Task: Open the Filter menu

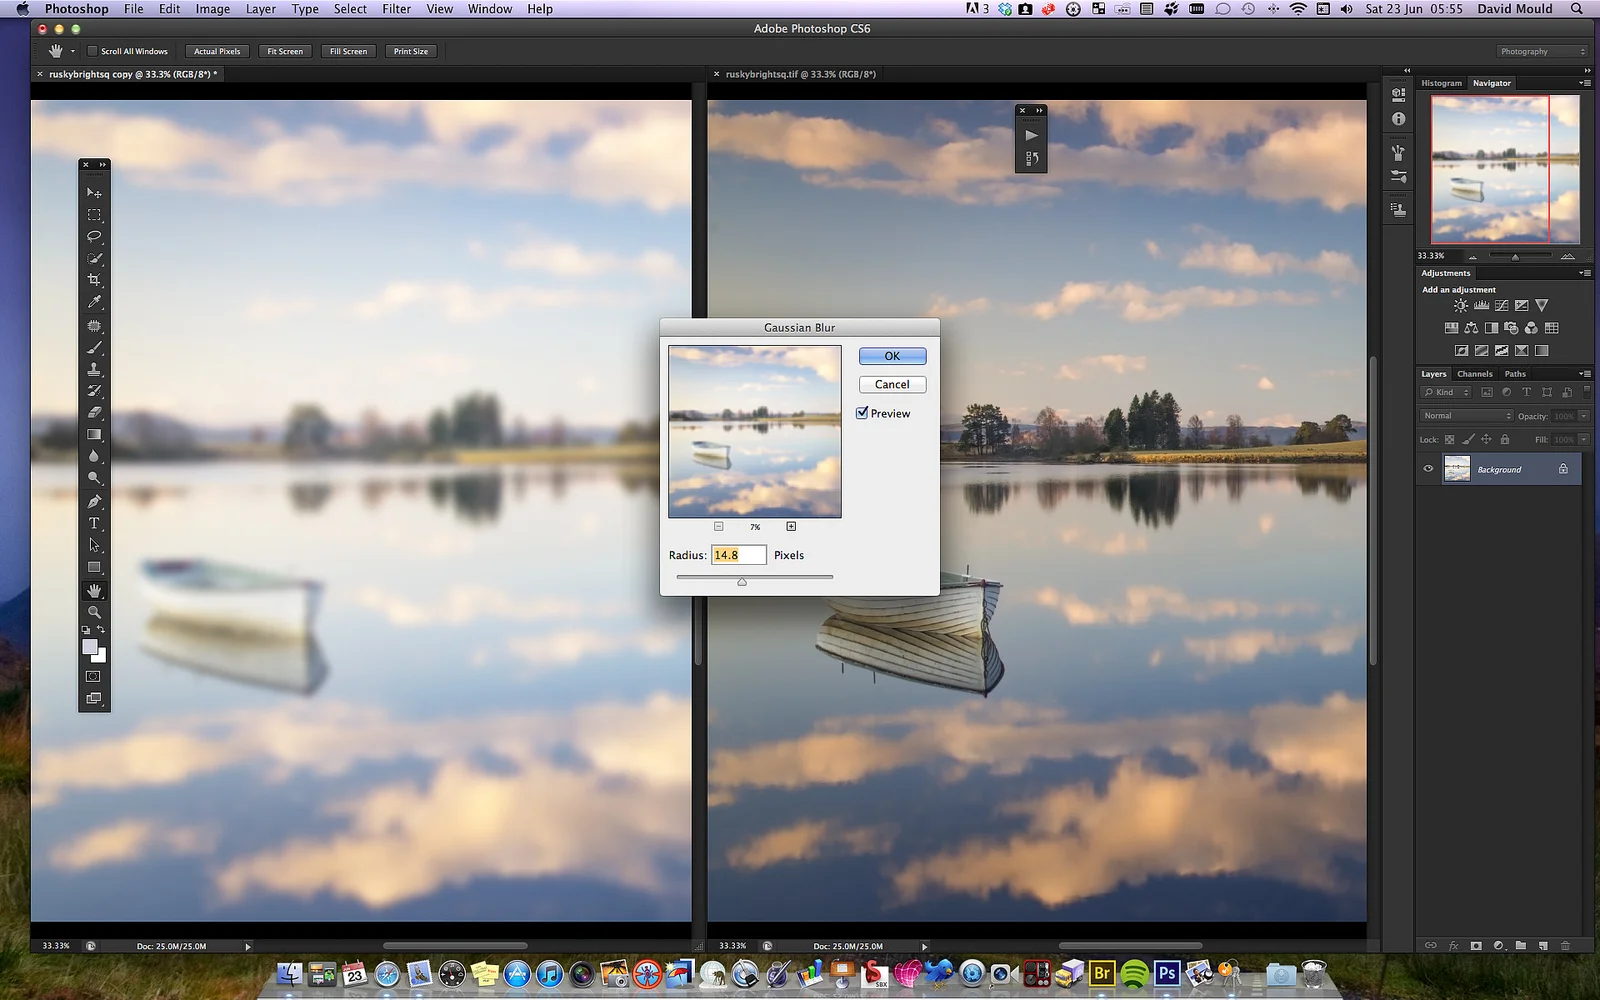Action: pyautogui.click(x=396, y=9)
